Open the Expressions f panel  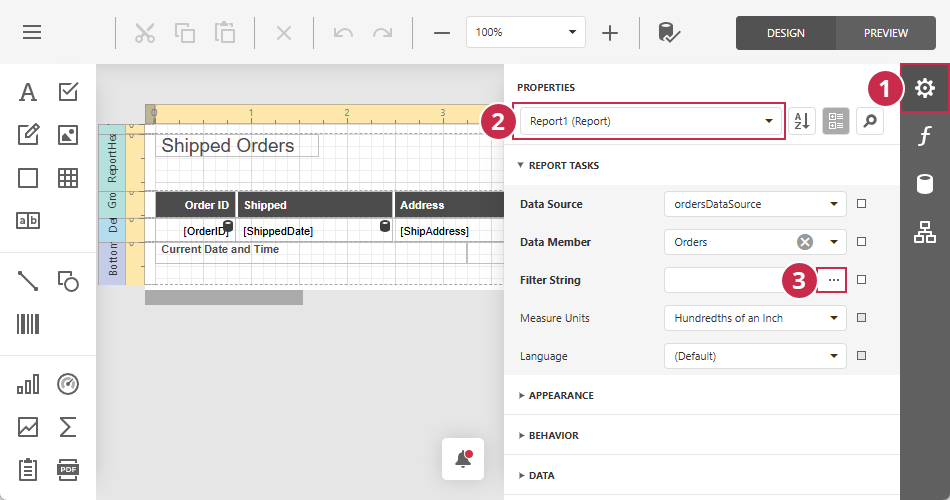tap(925, 136)
